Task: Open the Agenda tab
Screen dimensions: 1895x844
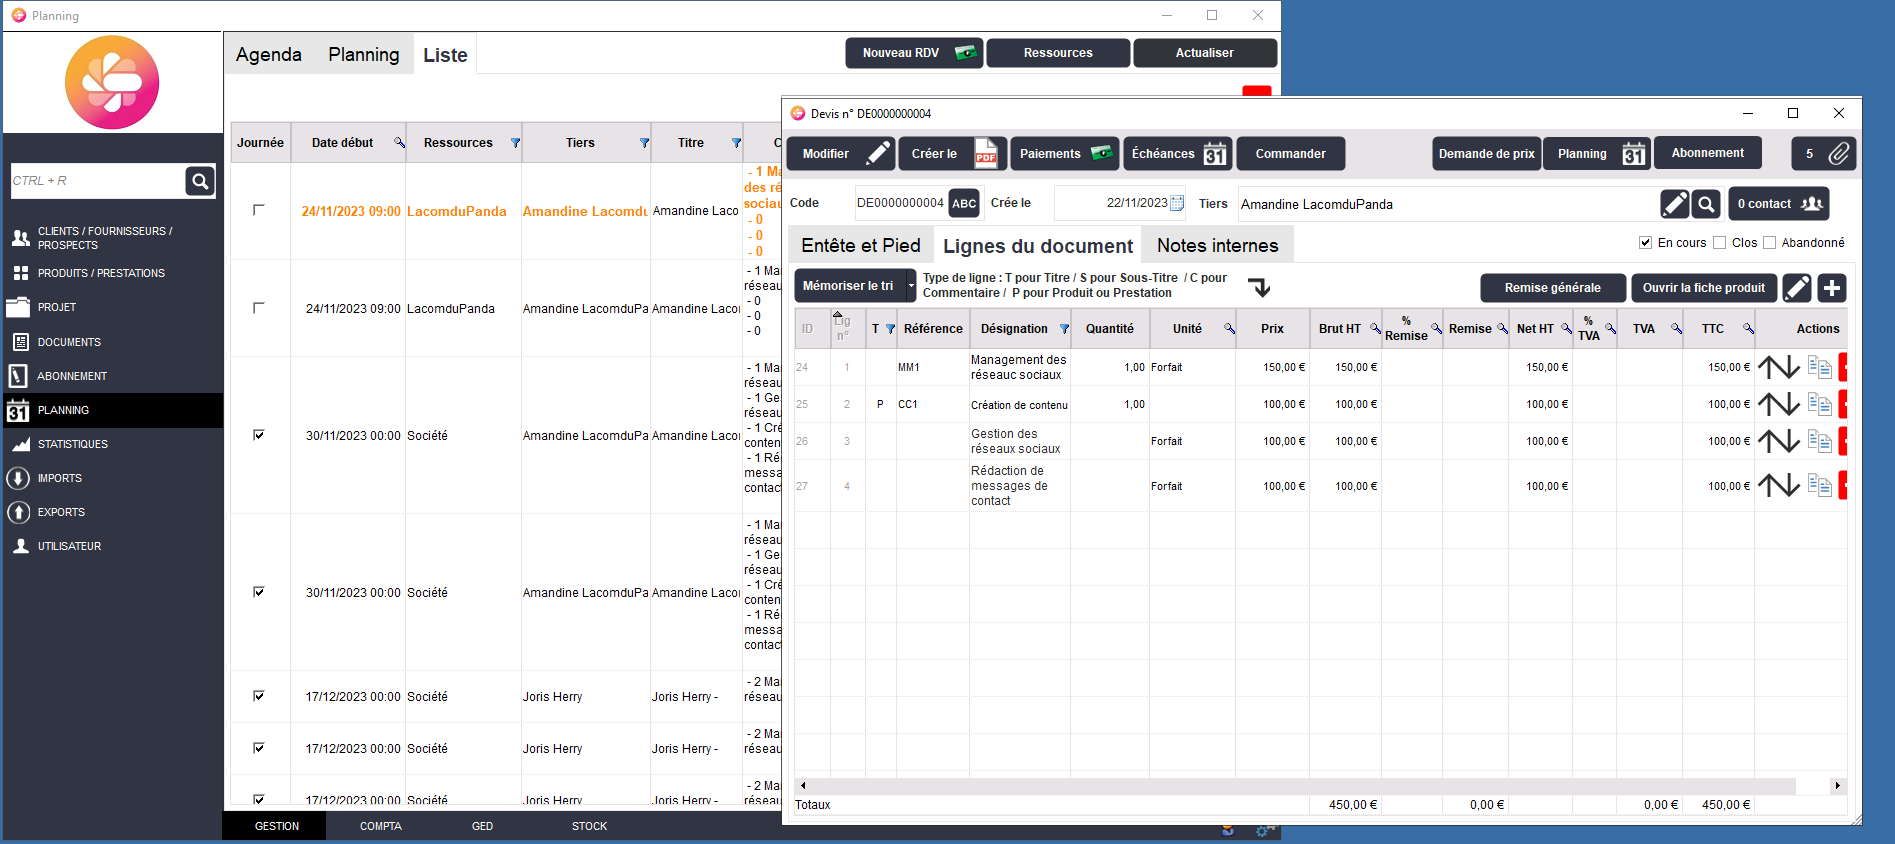Action: click(x=268, y=55)
